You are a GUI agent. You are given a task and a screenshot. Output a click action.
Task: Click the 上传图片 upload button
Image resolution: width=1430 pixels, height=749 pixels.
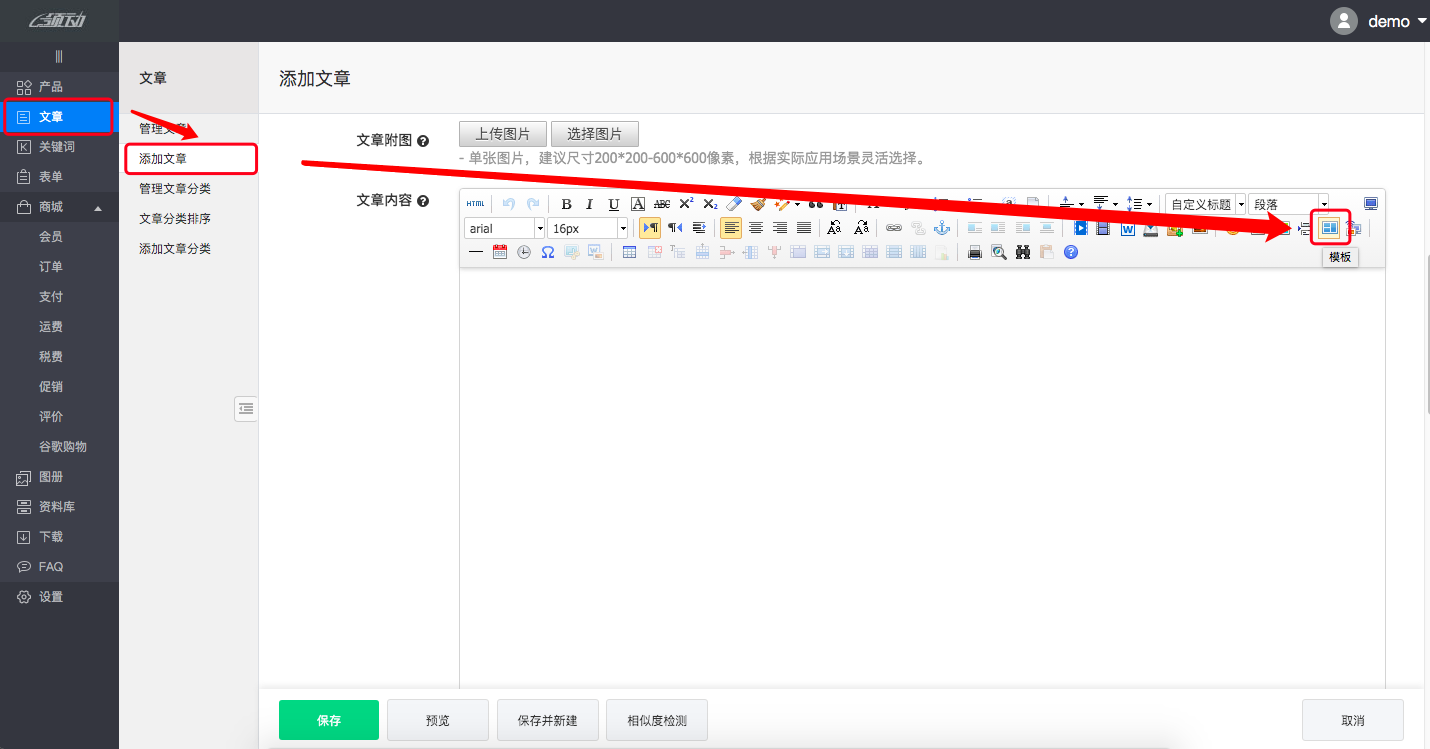click(x=503, y=134)
